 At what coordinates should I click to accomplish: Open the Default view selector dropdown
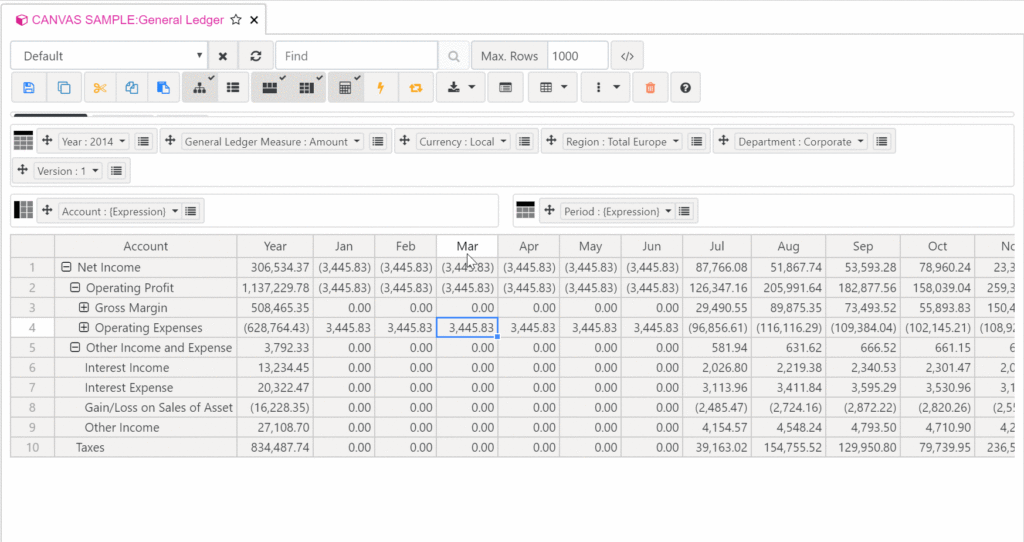tap(109, 56)
